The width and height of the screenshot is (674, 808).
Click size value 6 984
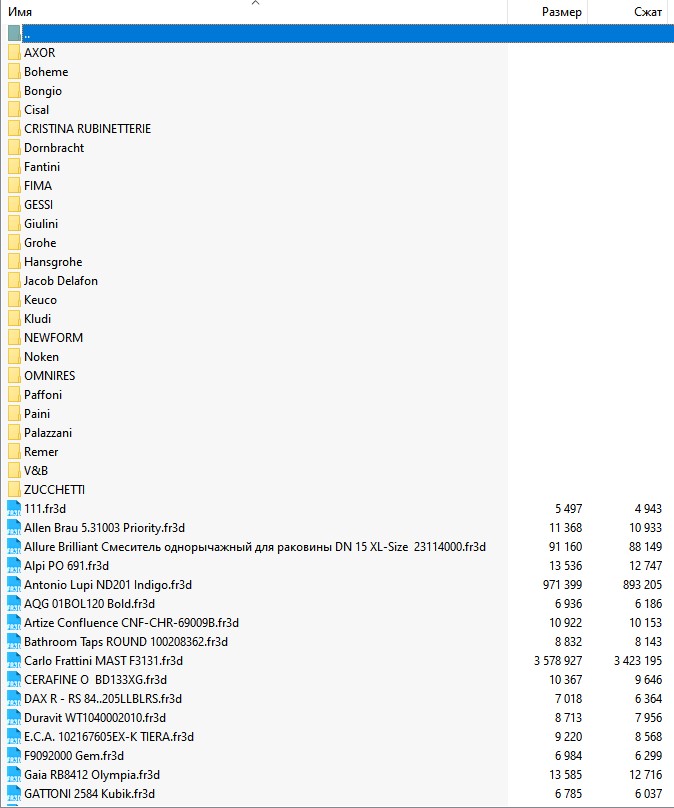click(568, 756)
